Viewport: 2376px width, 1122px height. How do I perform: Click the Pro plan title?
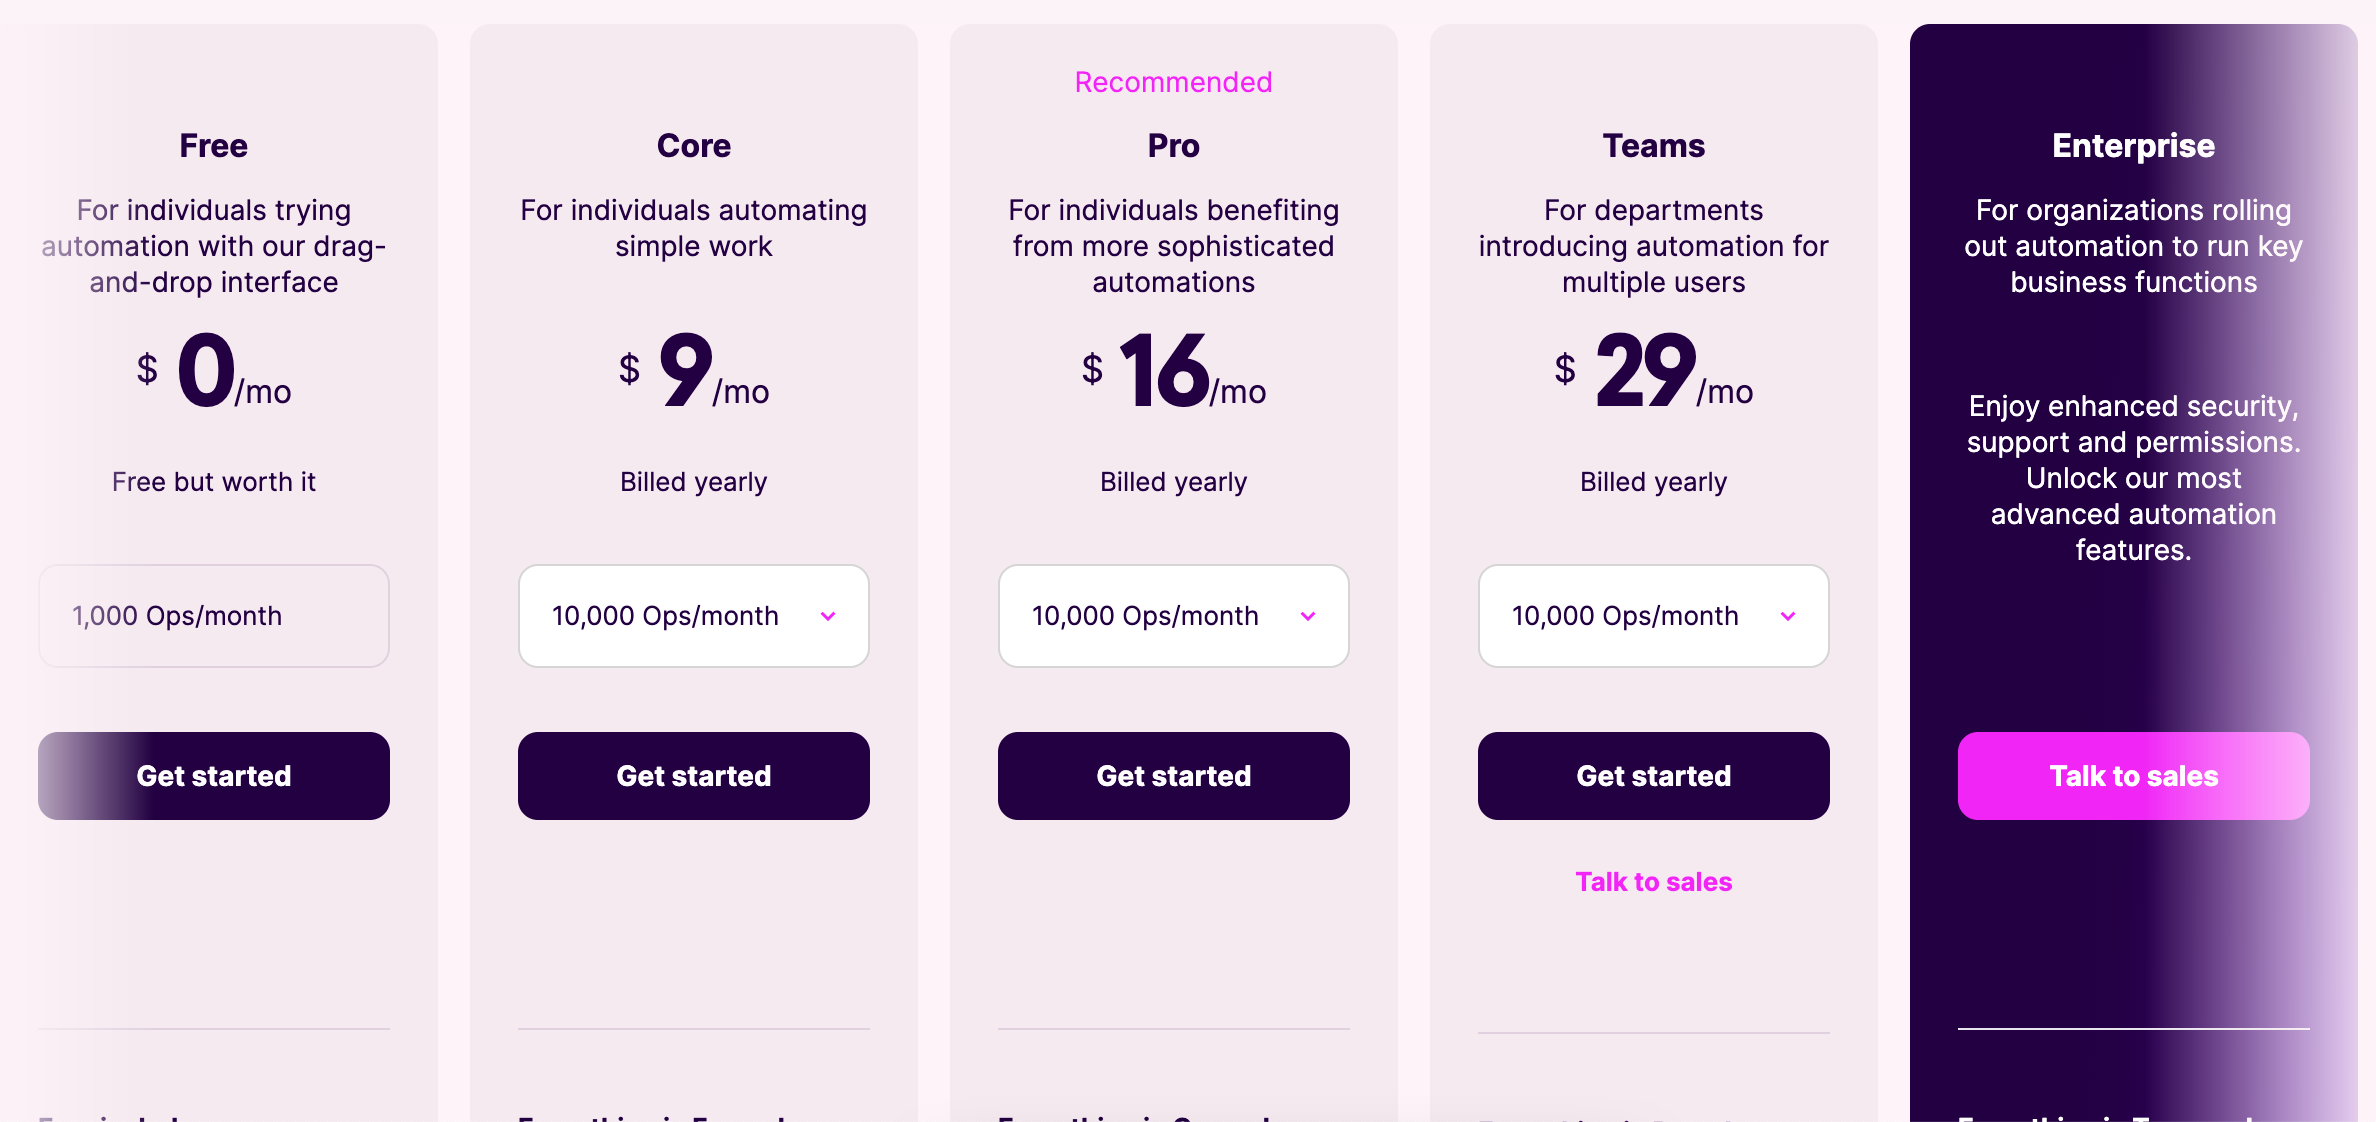click(x=1173, y=146)
